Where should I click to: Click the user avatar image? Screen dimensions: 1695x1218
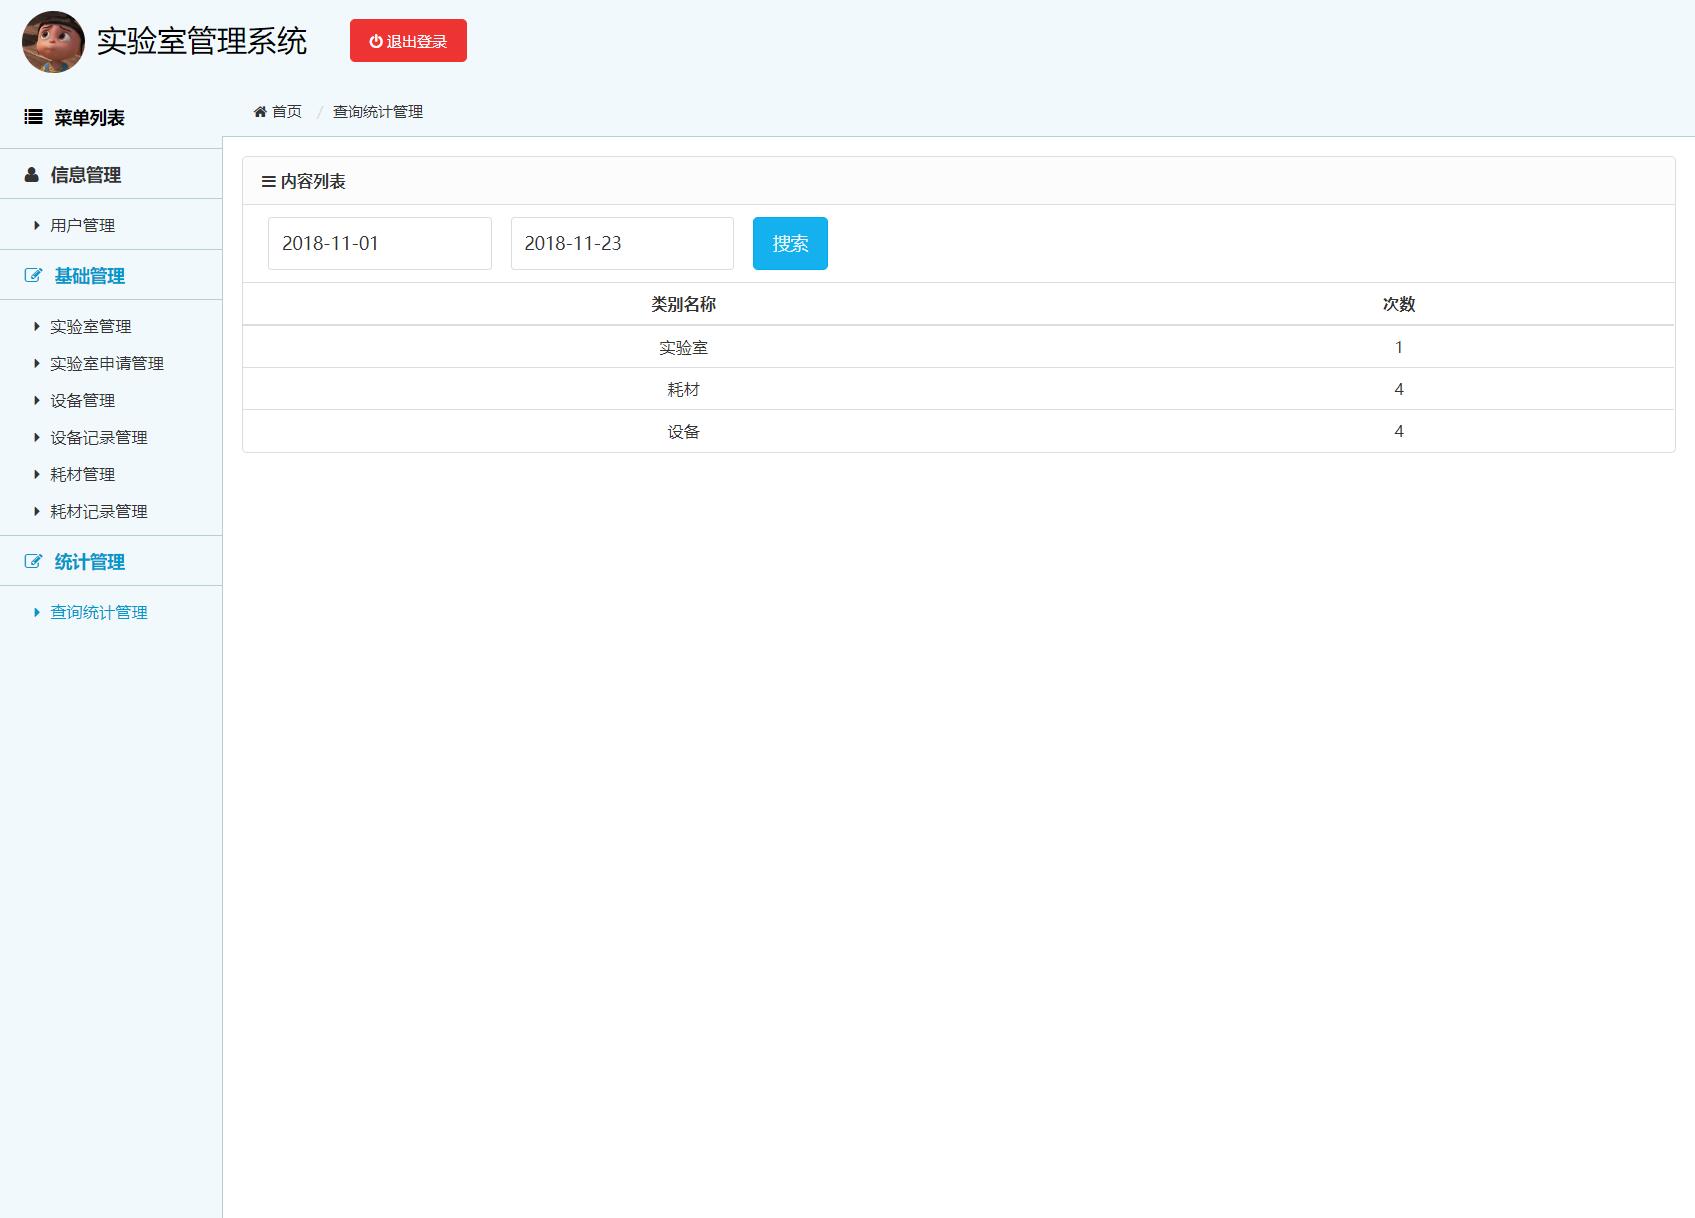coord(53,42)
